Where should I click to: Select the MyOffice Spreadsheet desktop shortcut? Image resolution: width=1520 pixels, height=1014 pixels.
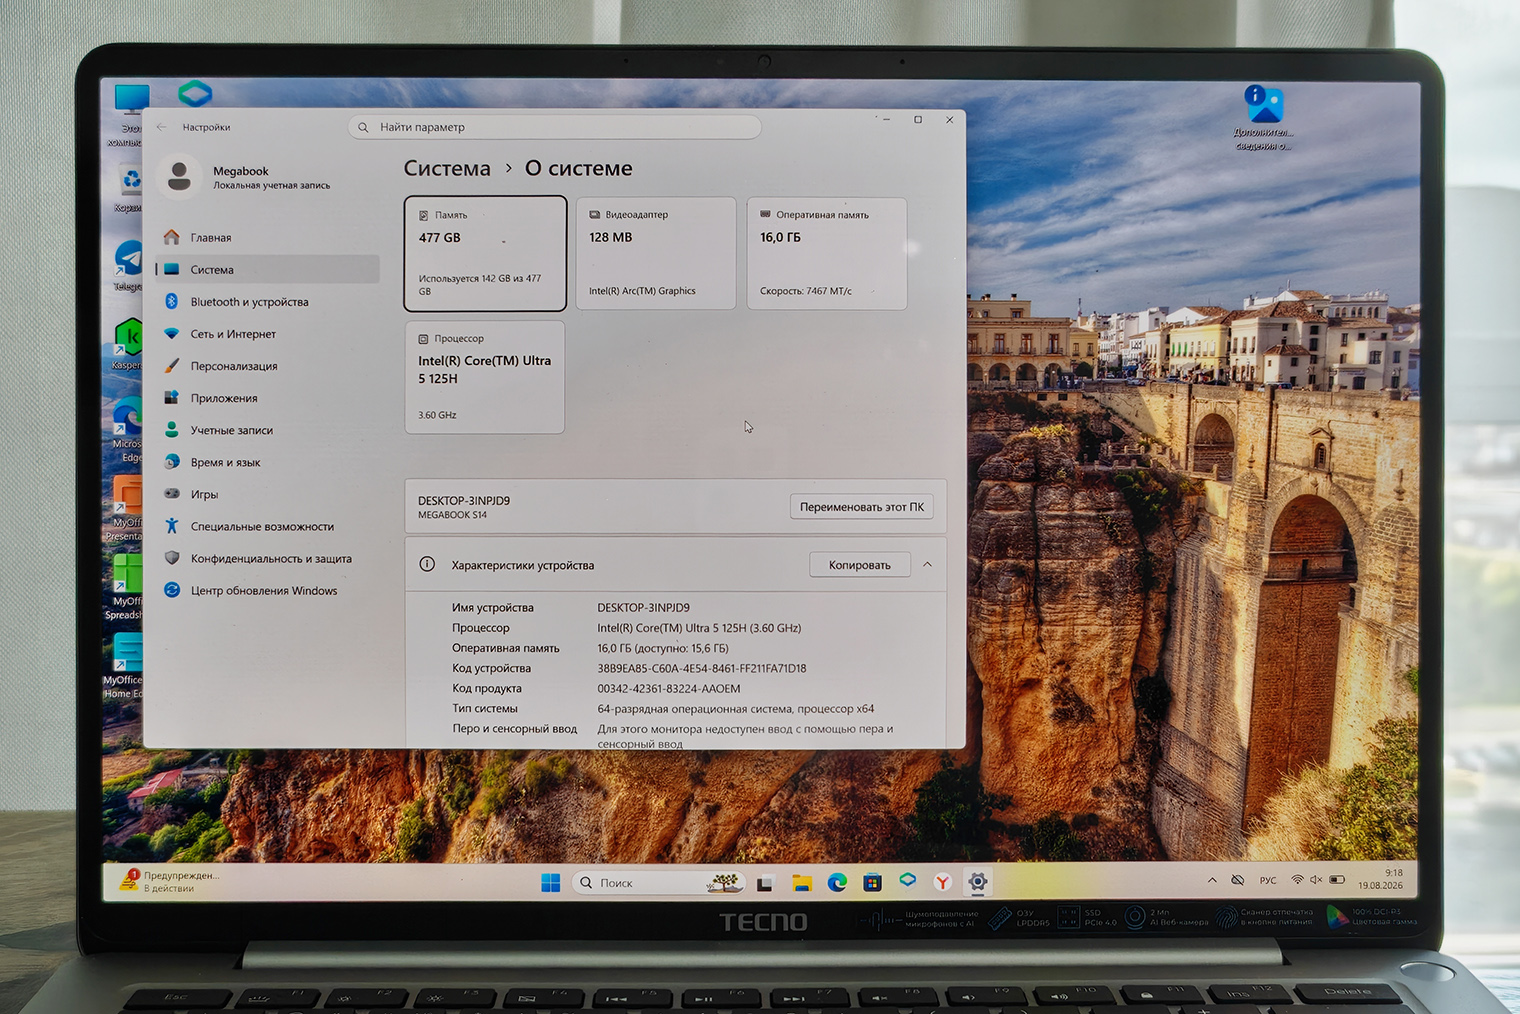(125, 588)
